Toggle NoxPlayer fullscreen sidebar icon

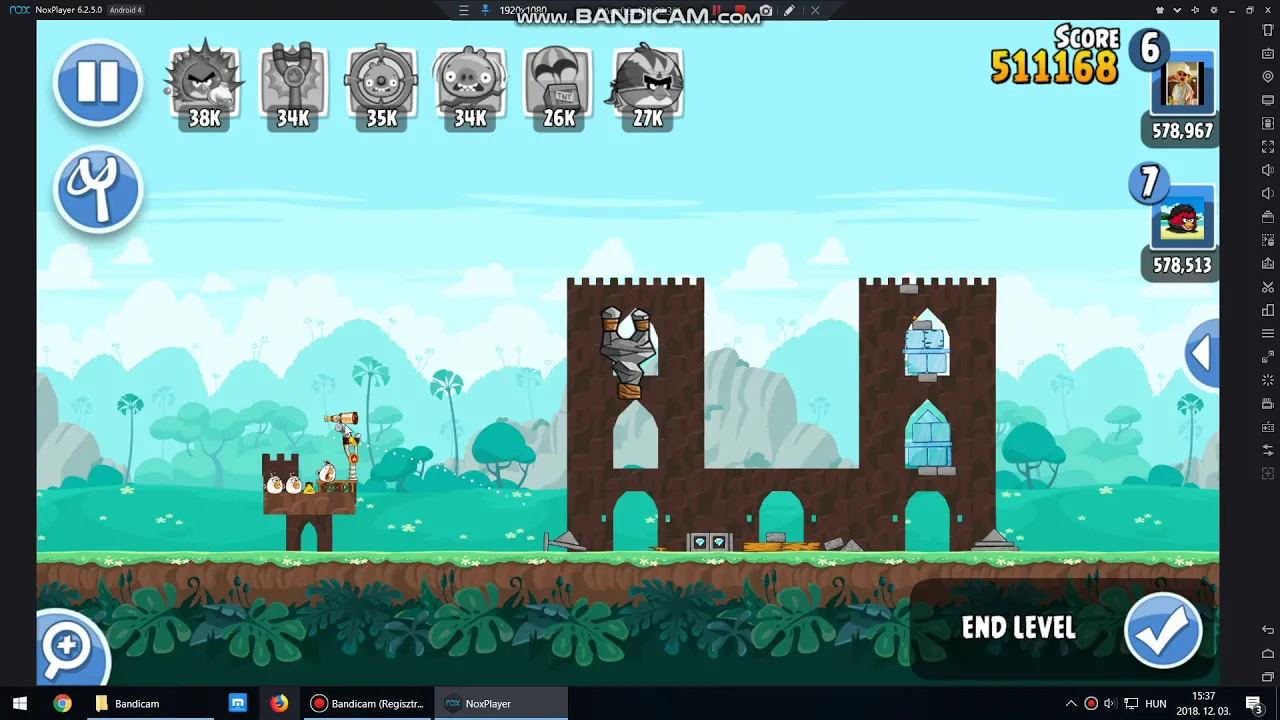(1268, 147)
